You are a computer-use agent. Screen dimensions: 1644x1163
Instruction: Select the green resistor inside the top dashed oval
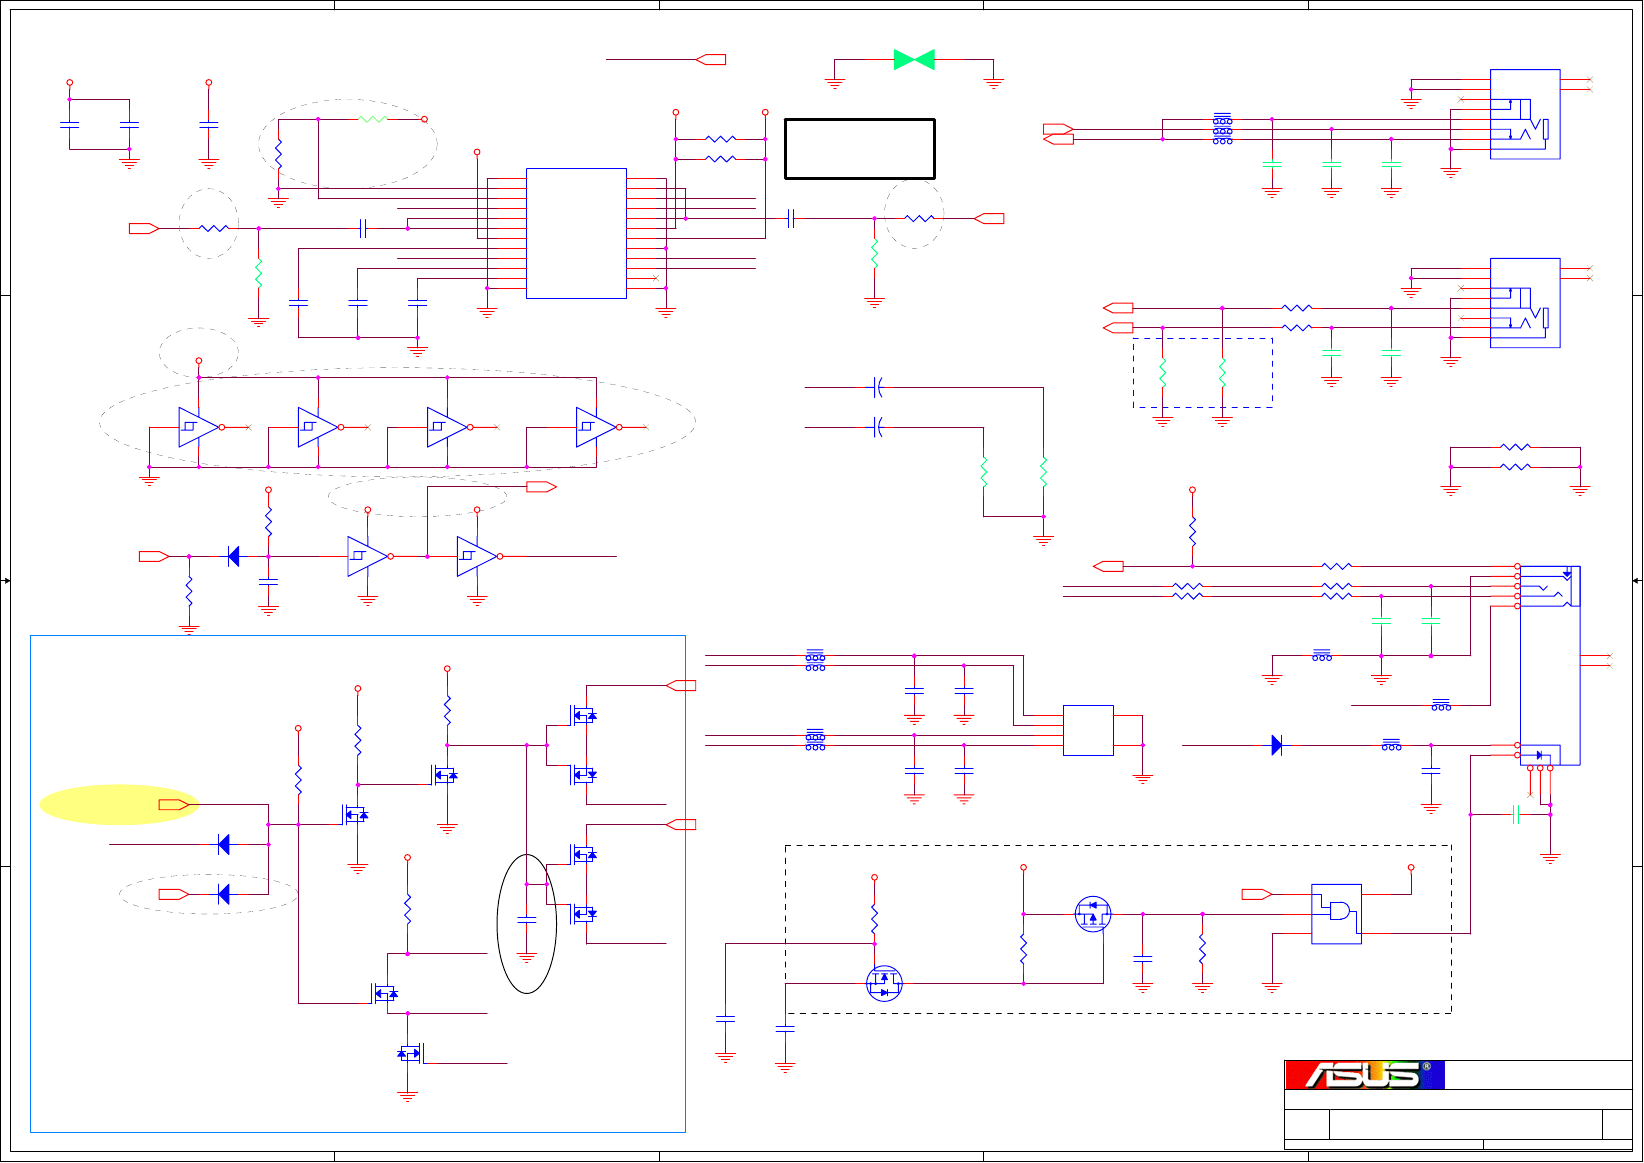point(372,119)
